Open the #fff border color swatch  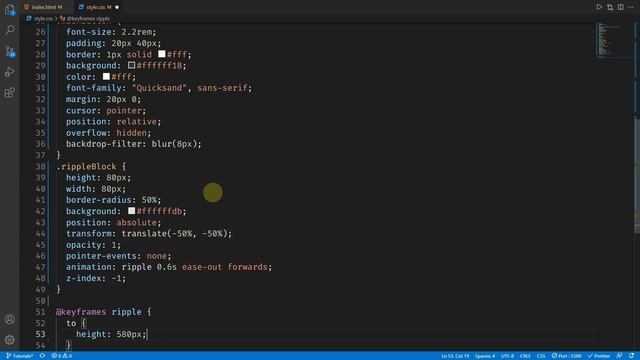tap(162, 54)
